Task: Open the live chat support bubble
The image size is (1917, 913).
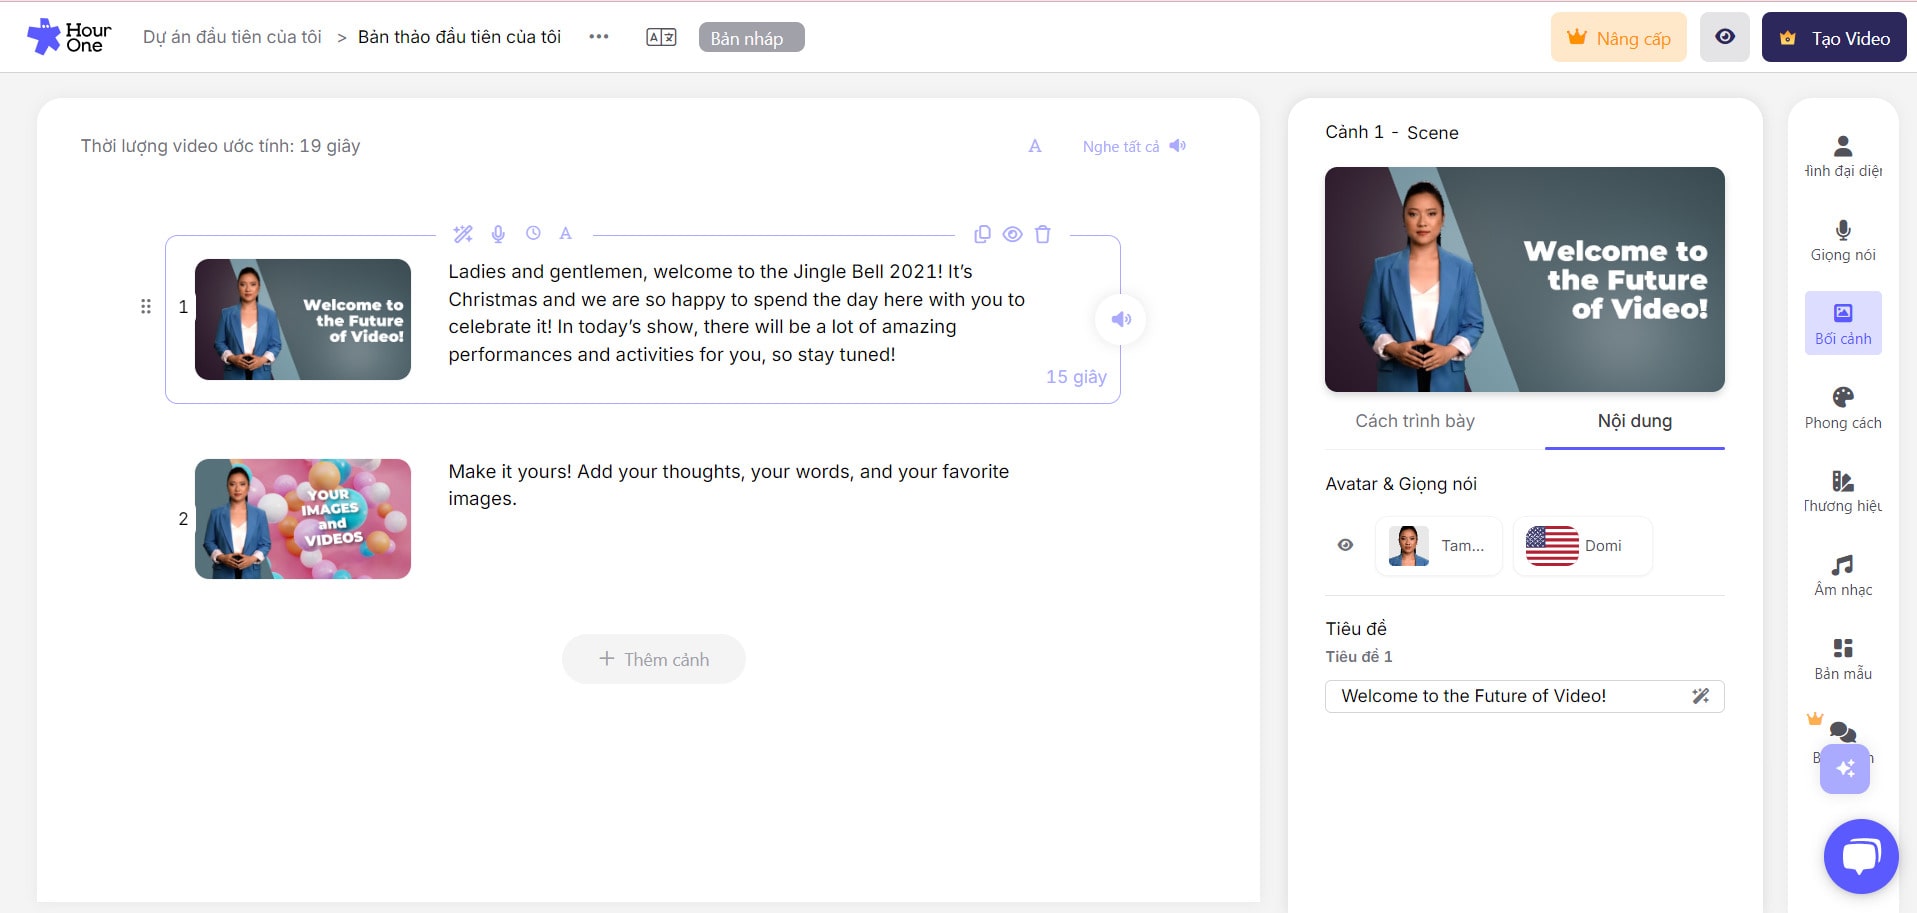Action: click(x=1861, y=856)
